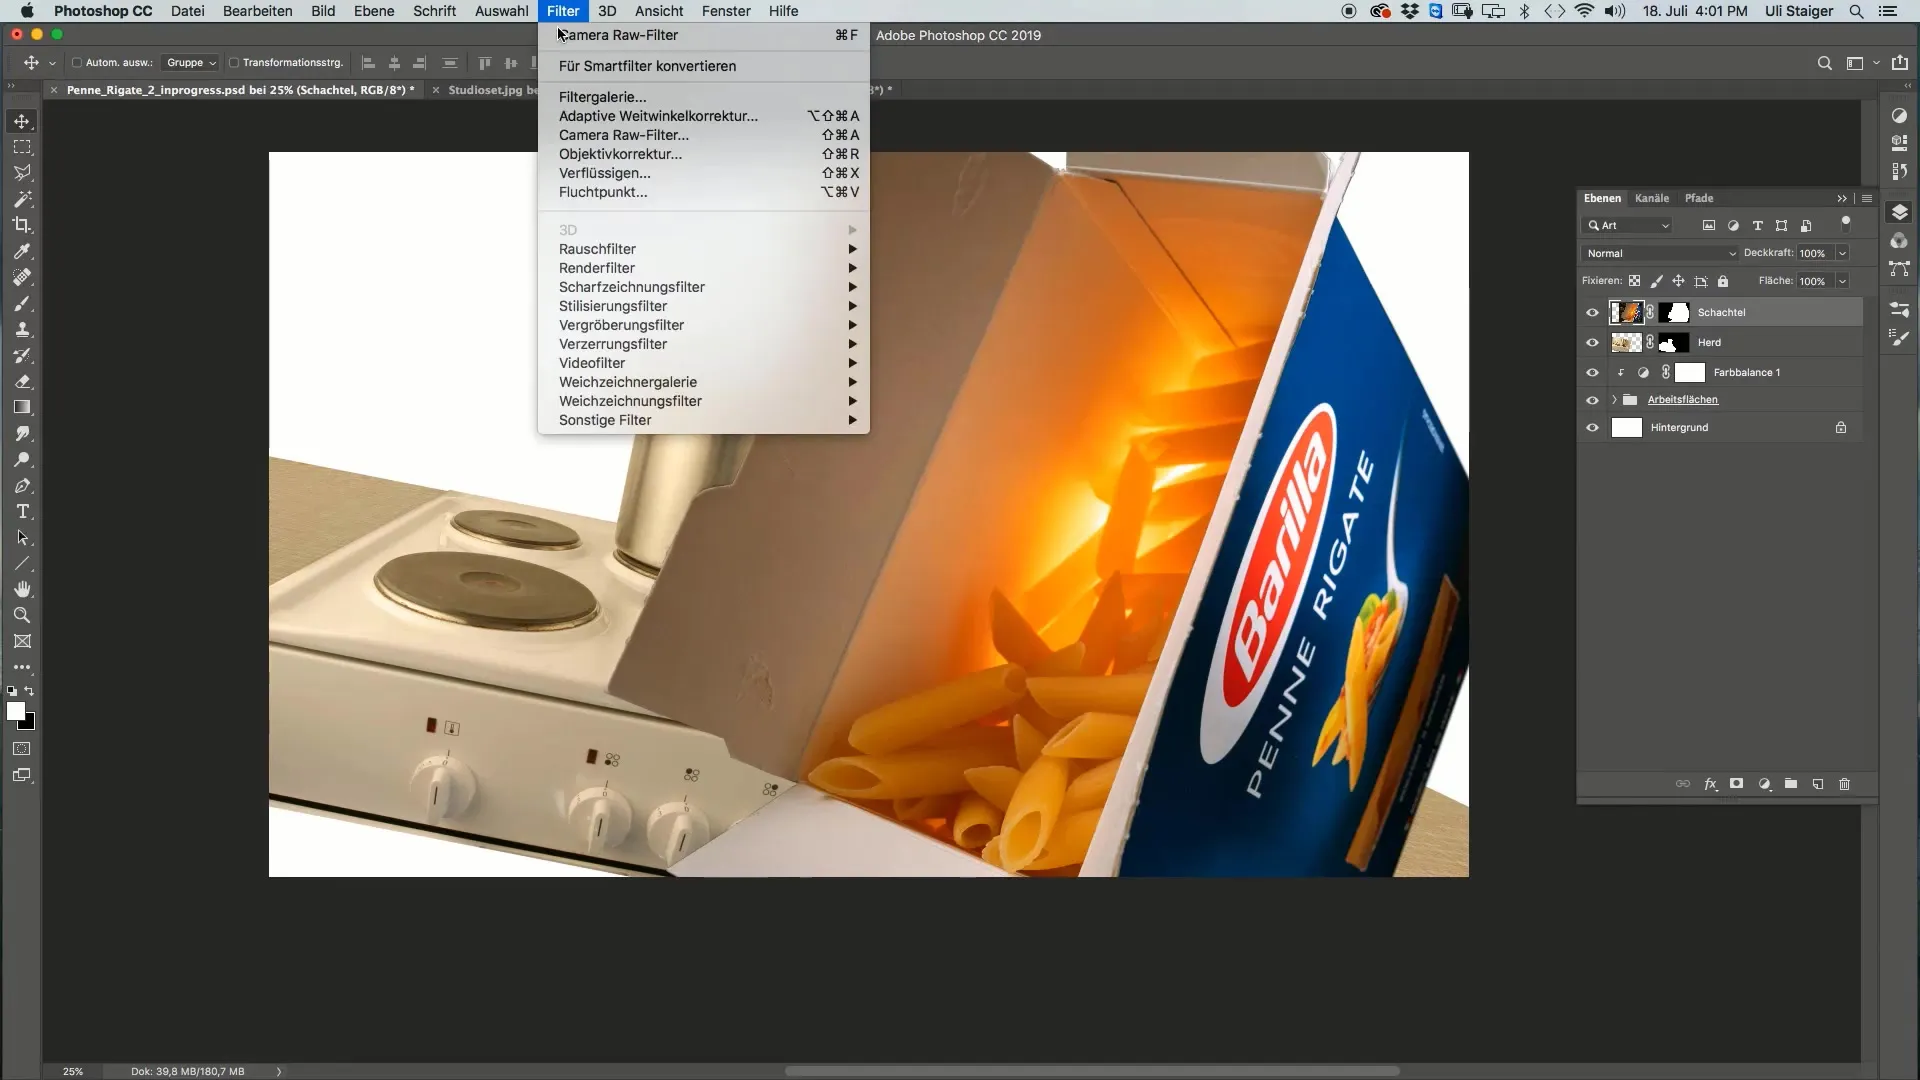Select the Move tool in toolbox
The image size is (1920, 1080).
(x=22, y=121)
